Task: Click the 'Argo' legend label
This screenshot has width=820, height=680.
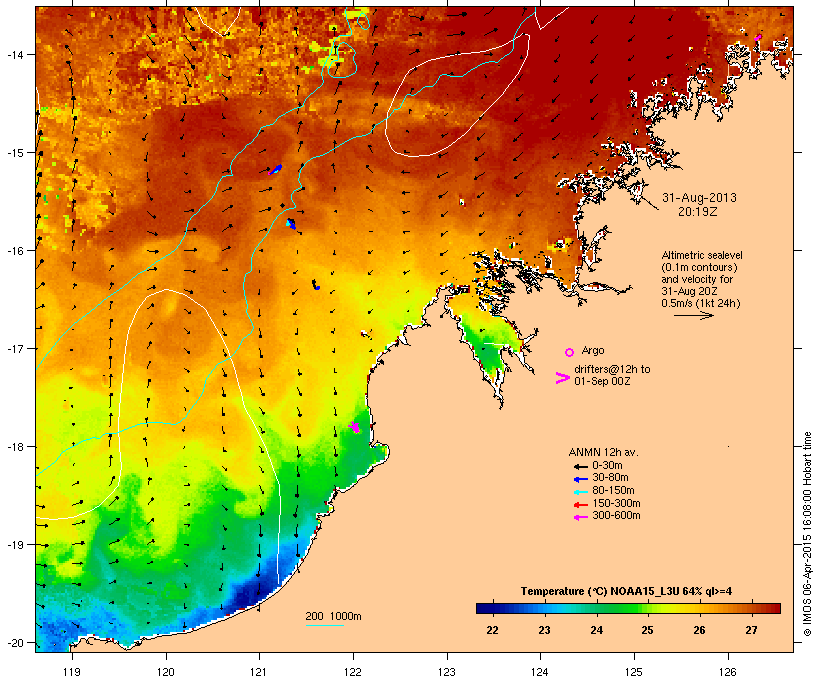Action: (593, 350)
